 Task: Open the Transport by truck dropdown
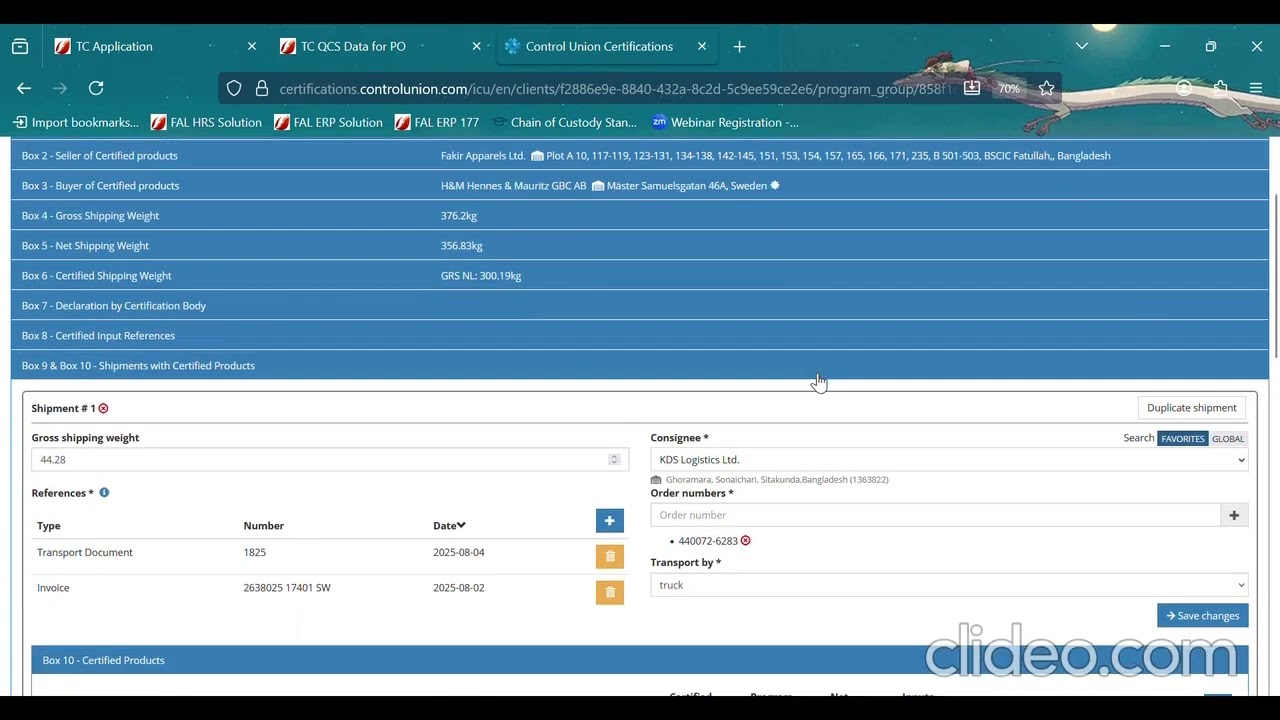pos(949,585)
